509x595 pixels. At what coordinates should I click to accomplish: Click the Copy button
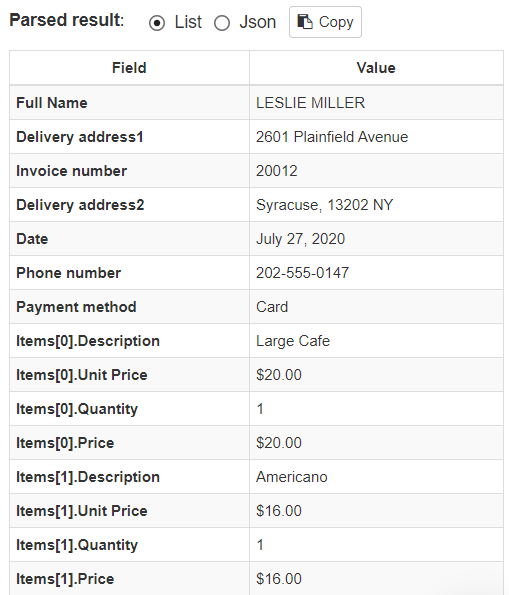coord(325,22)
